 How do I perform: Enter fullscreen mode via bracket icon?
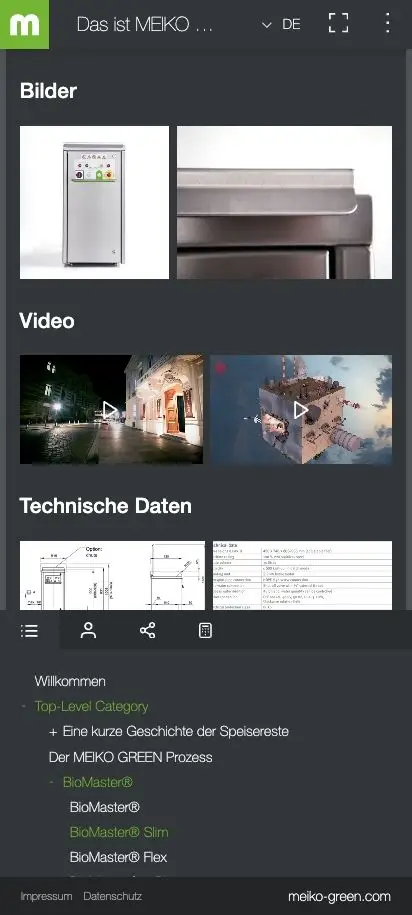tap(338, 23)
